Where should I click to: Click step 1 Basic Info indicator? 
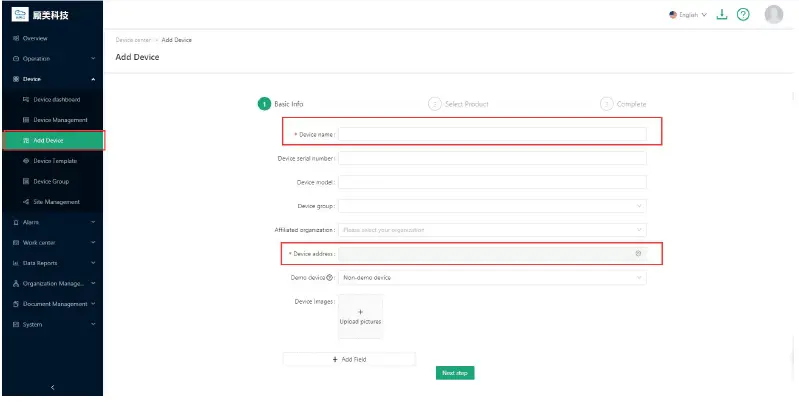click(x=280, y=104)
